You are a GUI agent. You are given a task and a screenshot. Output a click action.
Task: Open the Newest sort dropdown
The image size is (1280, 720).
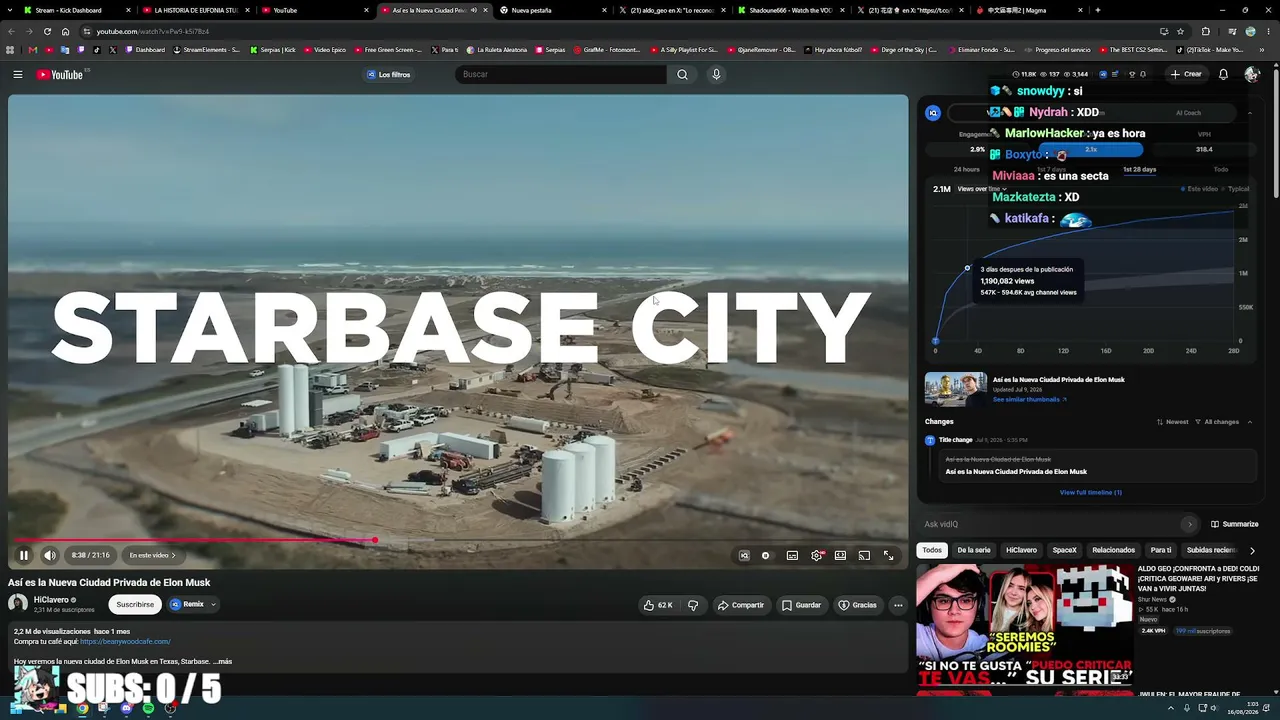click(x=1173, y=422)
